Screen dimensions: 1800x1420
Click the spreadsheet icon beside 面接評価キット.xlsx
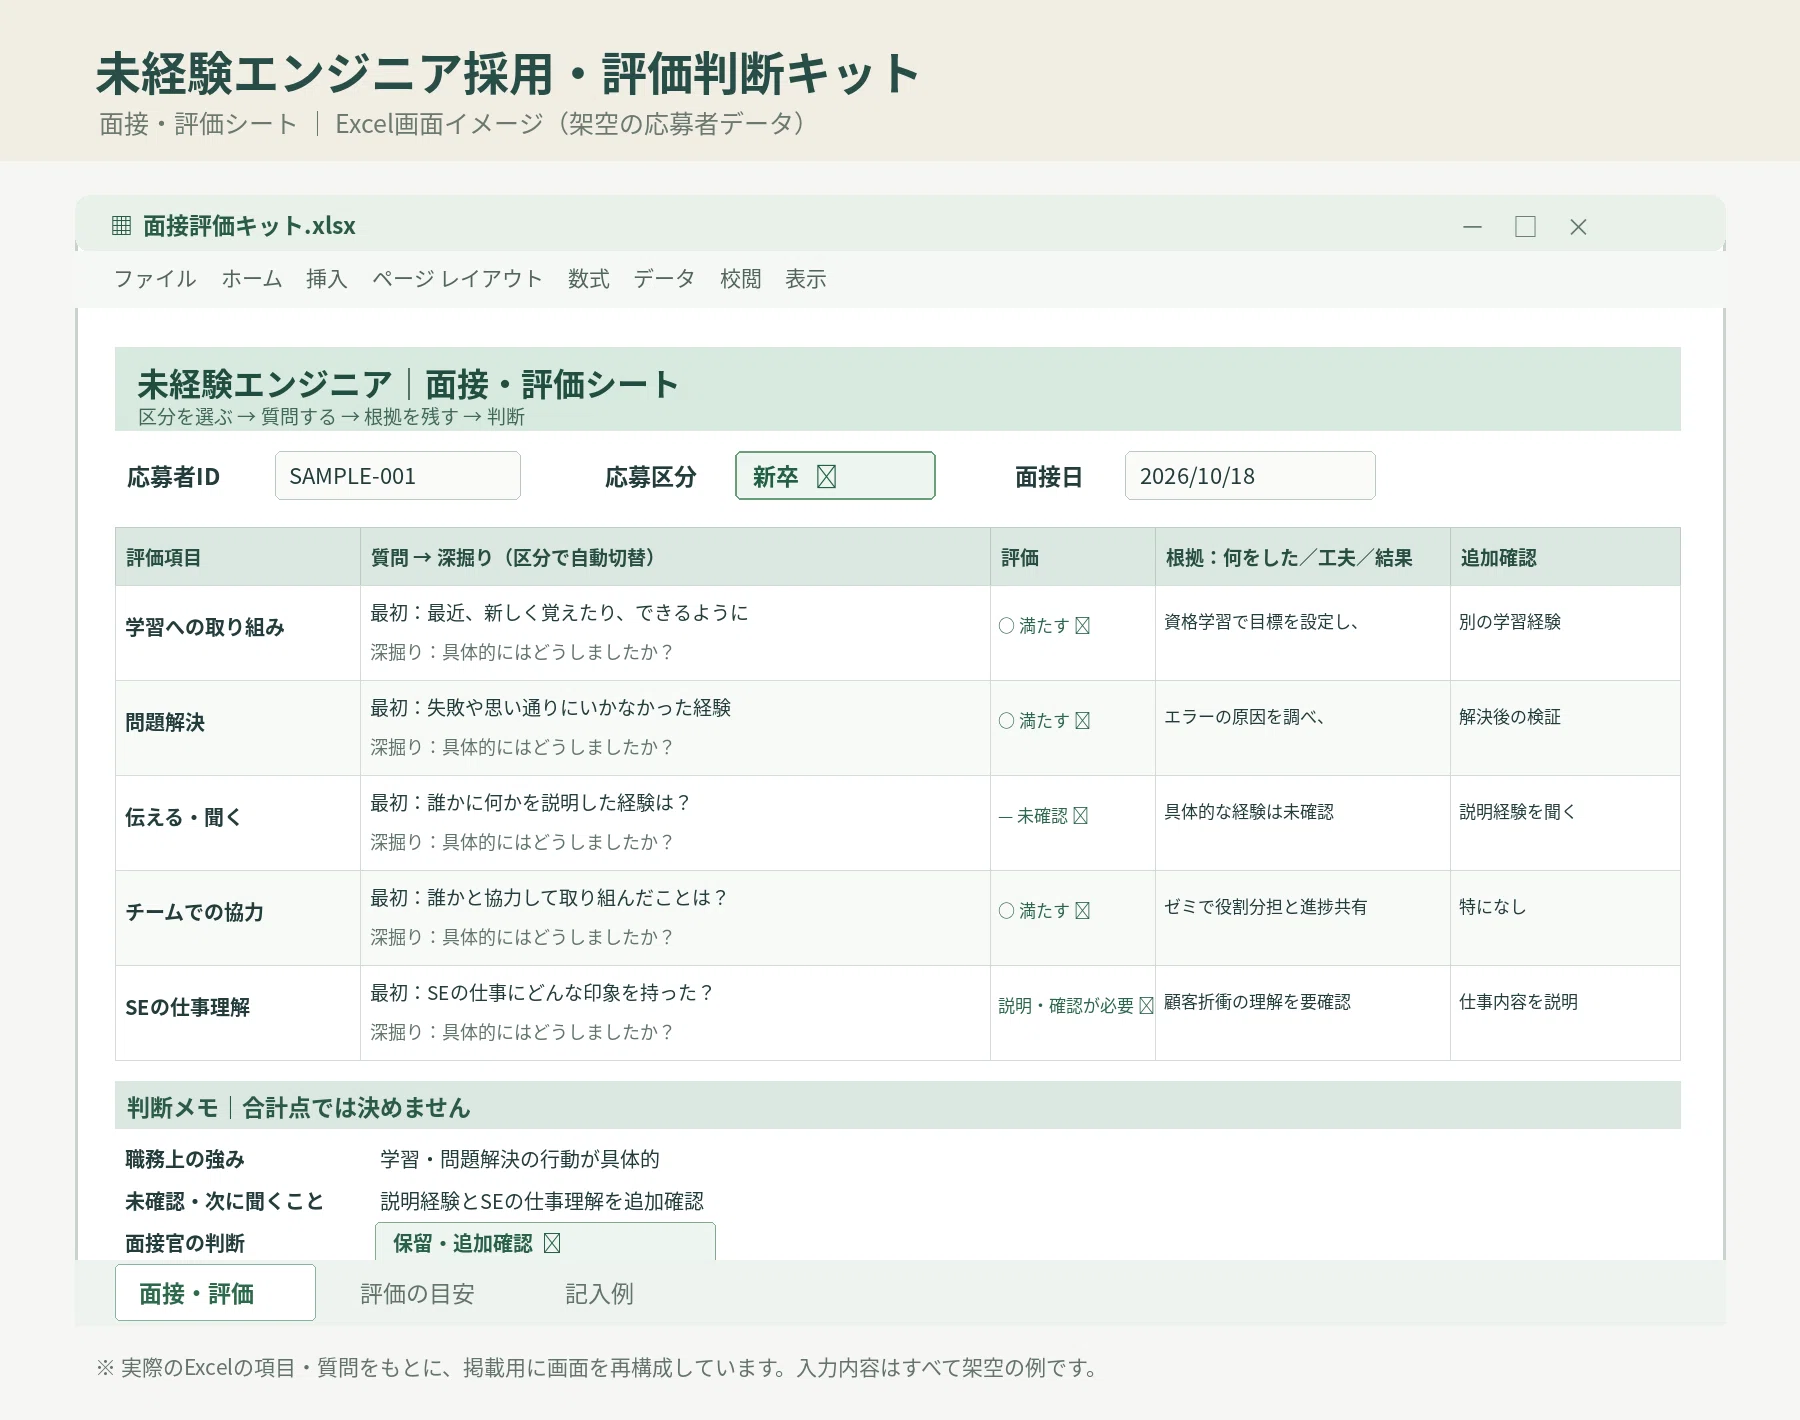121,226
